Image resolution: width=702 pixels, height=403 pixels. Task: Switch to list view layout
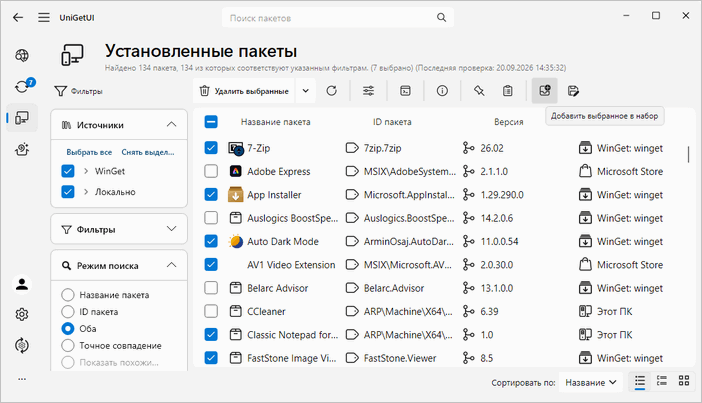point(640,381)
